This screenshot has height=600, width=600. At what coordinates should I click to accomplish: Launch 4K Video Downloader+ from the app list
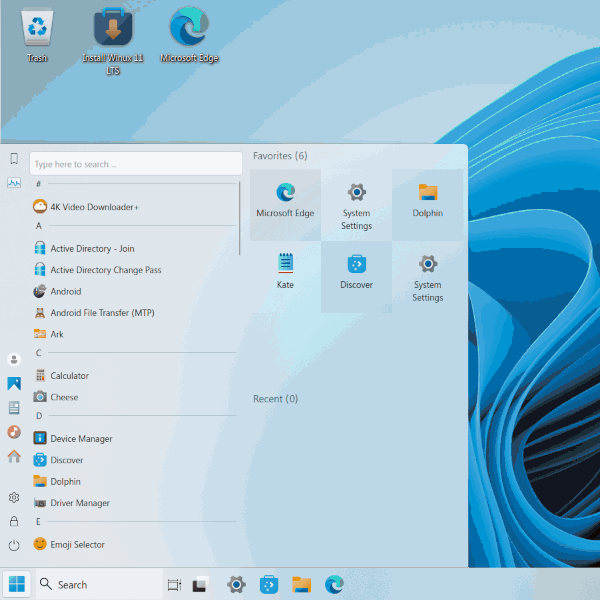point(94,207)
